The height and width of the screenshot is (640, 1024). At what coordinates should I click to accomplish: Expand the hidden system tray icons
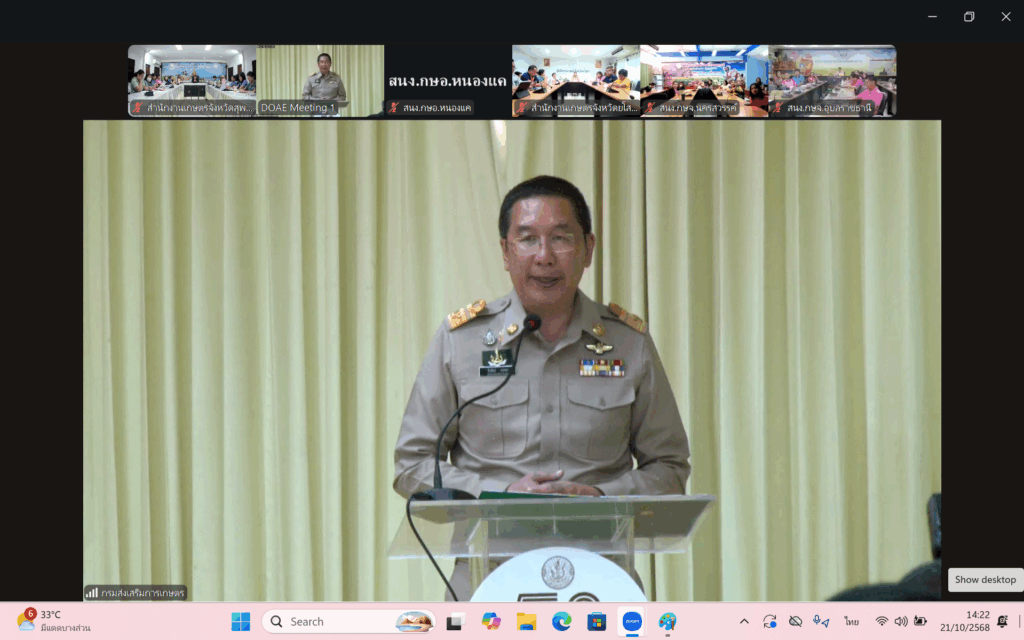[743, 622]
